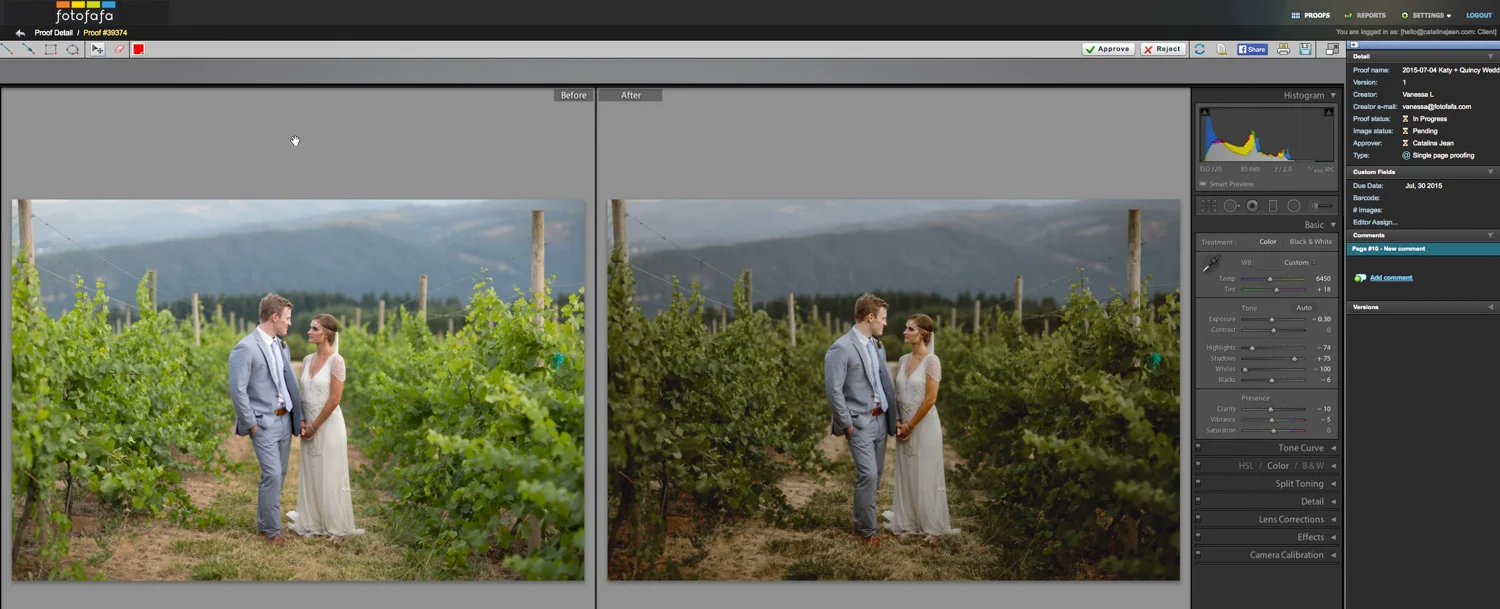This screenshot has width=1500, height=609.
Task: Select the graduated filter tool
Action: coord(1273,206)
